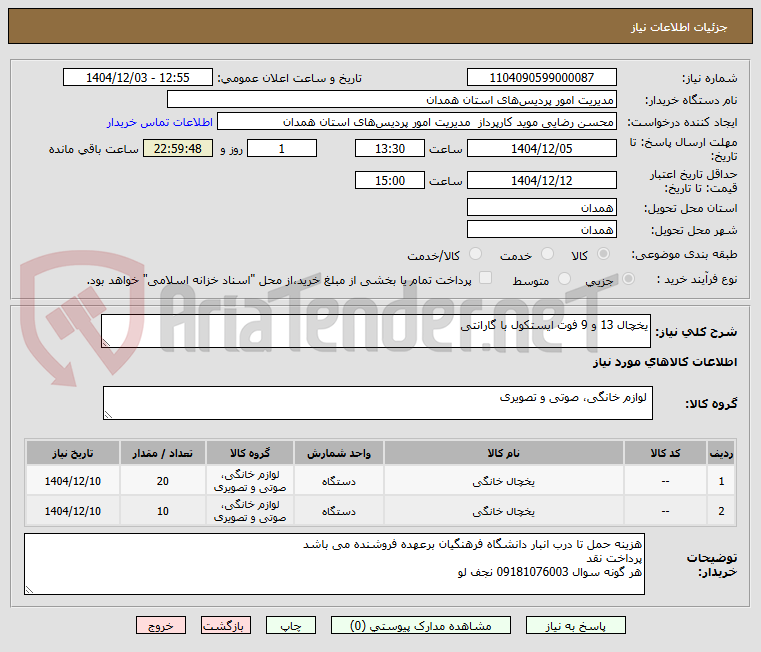This screenshot has width=761, height=652.
Task: Select the کالا radio button
Action: pos(604,253)
